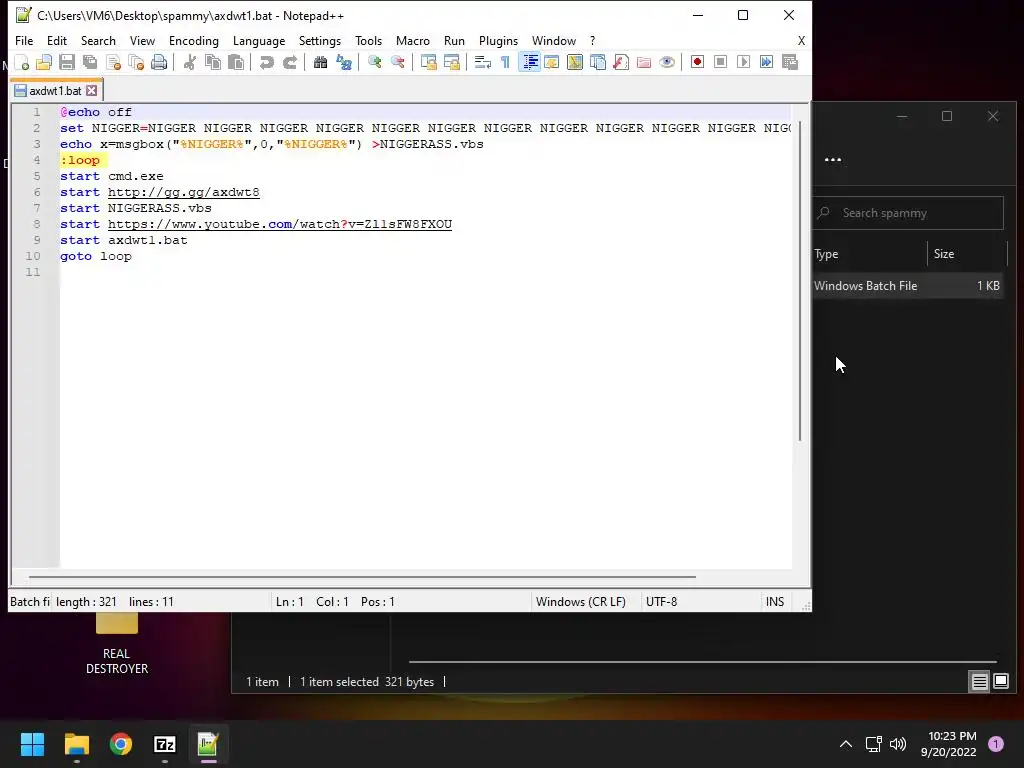This screenshot has height=768, width=1024.
Task: Open 7-Zip from the taskbar
Action: click(165, 744)
